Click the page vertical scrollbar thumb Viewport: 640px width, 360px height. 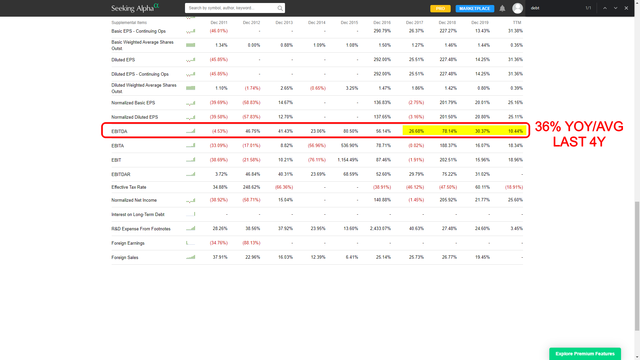(x=637, y=266)
